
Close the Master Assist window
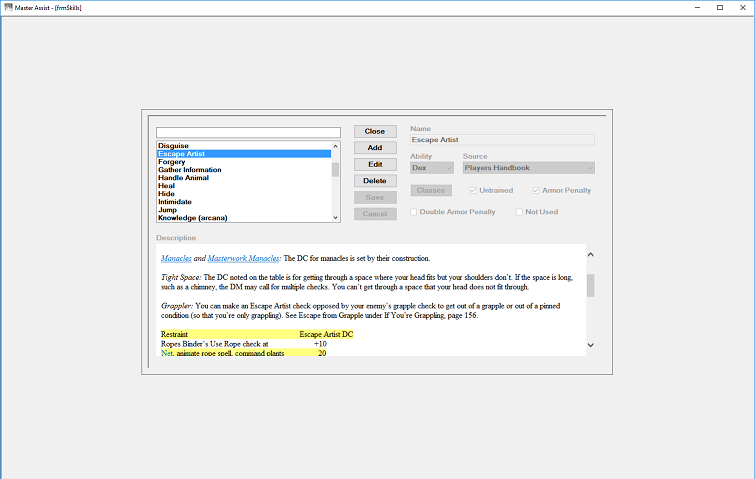[x=743, y=8]
